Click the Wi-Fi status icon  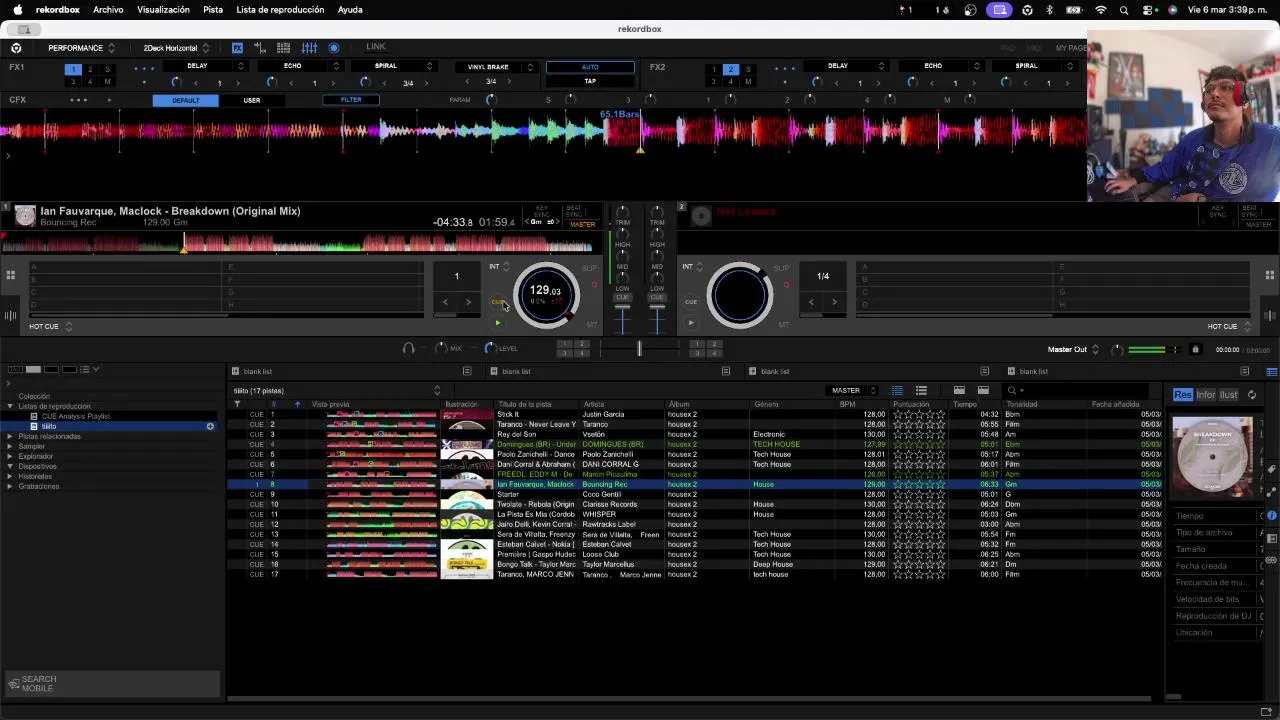click(x=1101, y=10)
